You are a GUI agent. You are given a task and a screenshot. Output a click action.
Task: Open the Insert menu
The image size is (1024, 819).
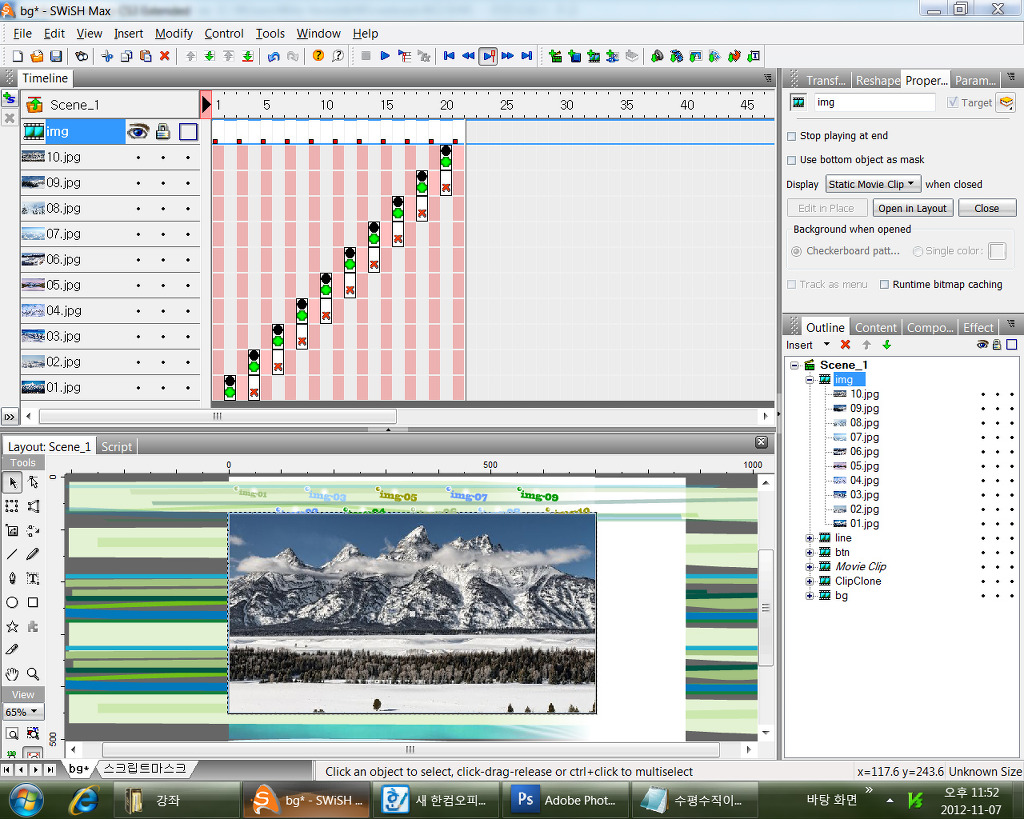click(x=128, y=33)
